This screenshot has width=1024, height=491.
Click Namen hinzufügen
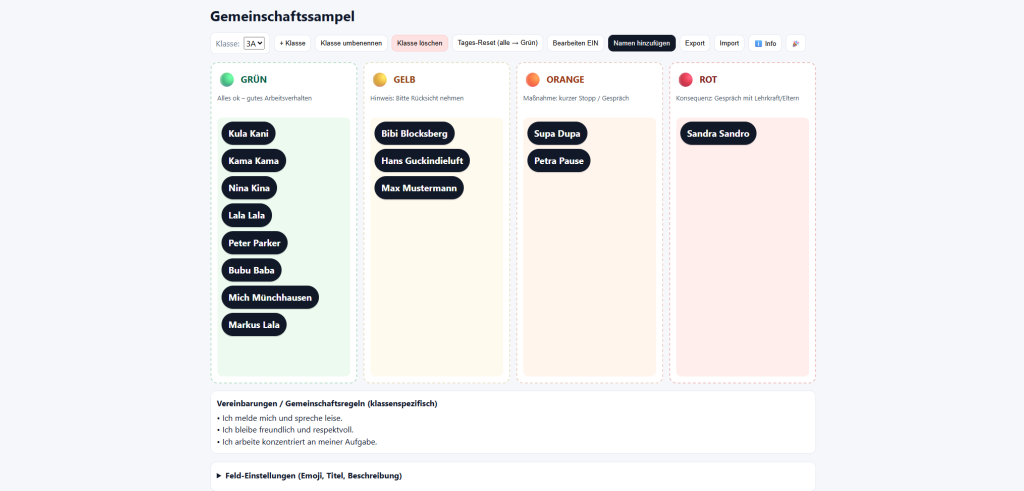point(641,43)
